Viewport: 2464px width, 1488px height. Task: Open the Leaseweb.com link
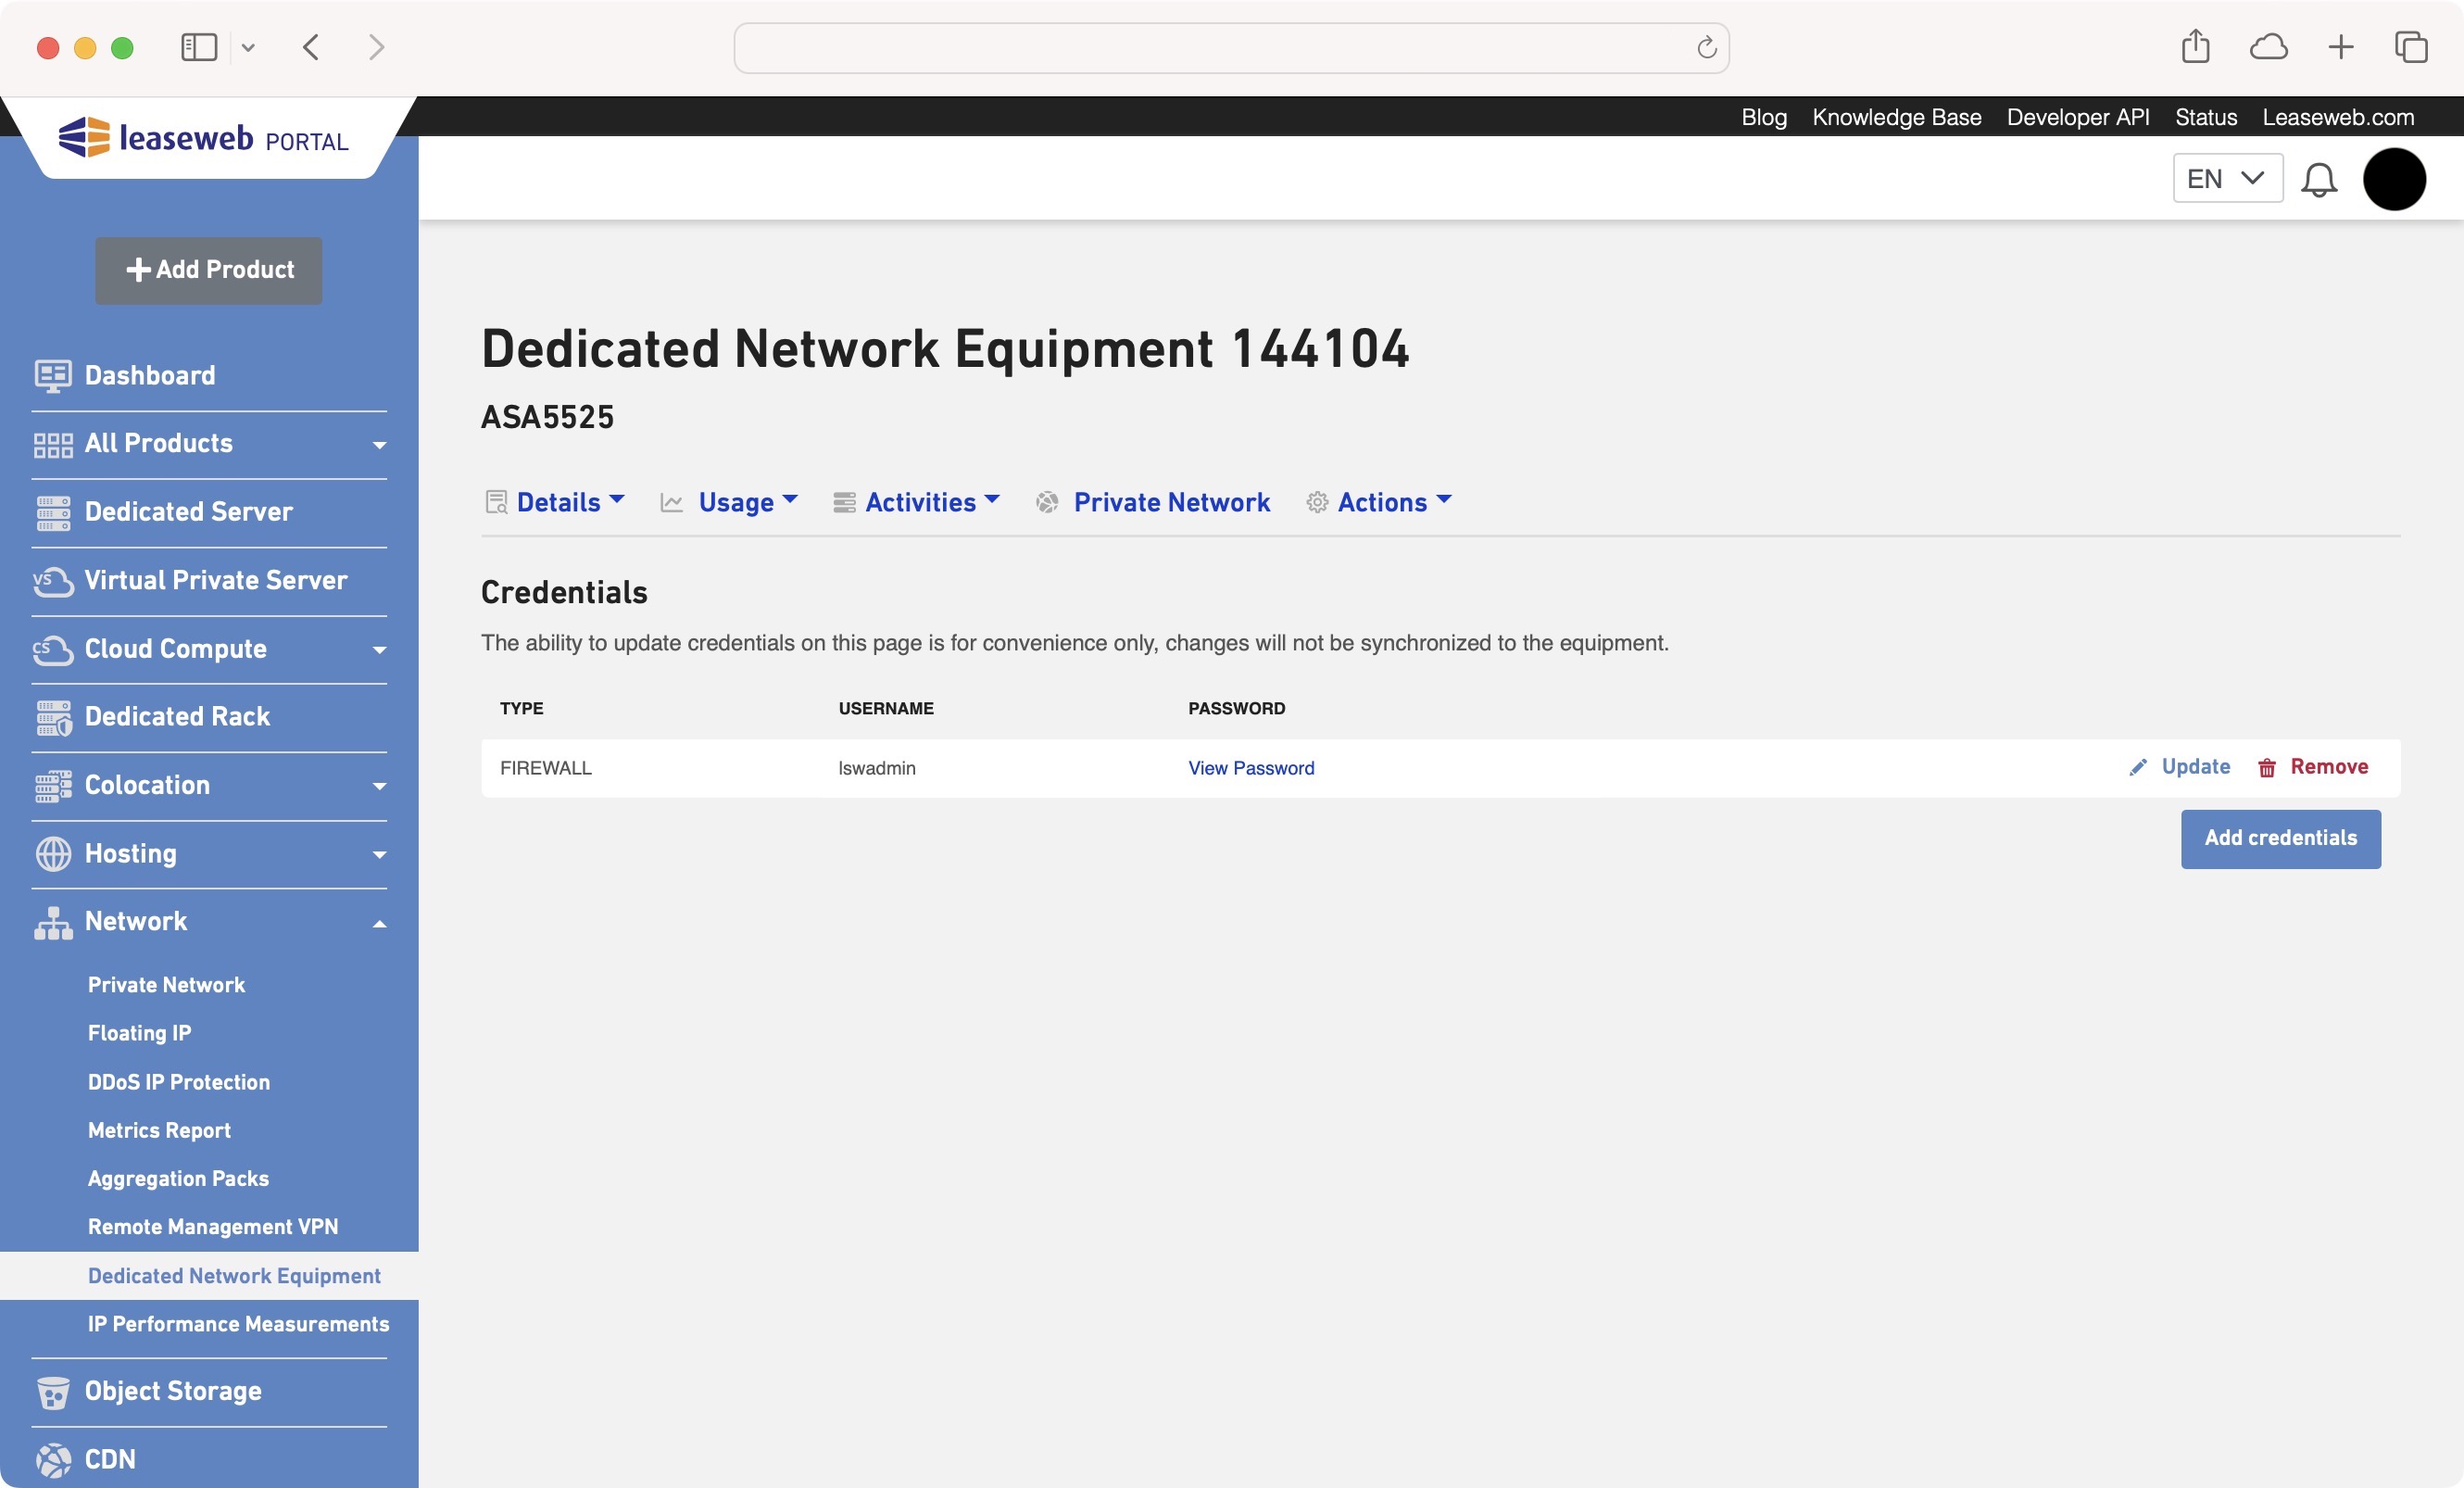[x=2338, y=117]
